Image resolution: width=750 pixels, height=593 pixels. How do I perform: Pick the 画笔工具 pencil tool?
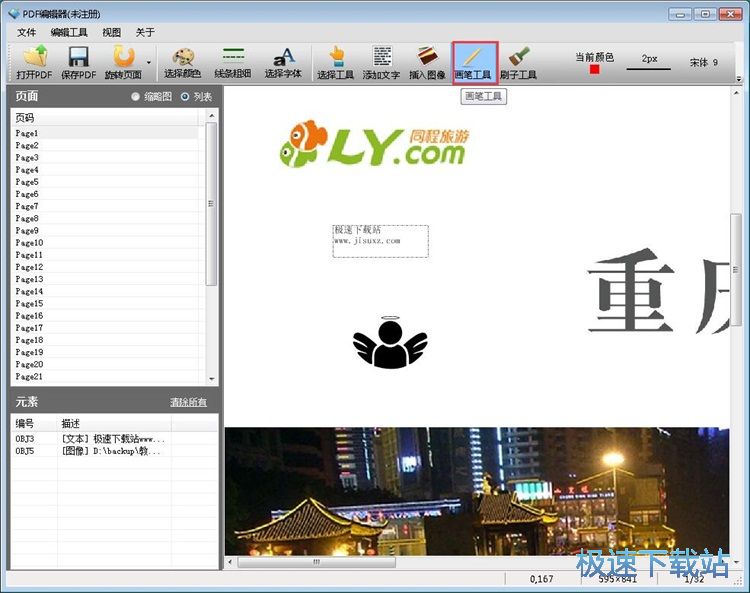coord(475,63)
